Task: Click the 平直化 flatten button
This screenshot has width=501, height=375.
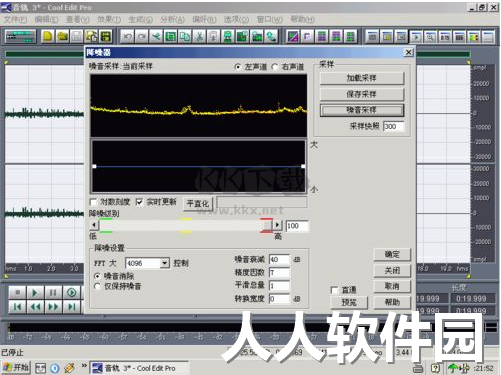Action: pos(198,204)
